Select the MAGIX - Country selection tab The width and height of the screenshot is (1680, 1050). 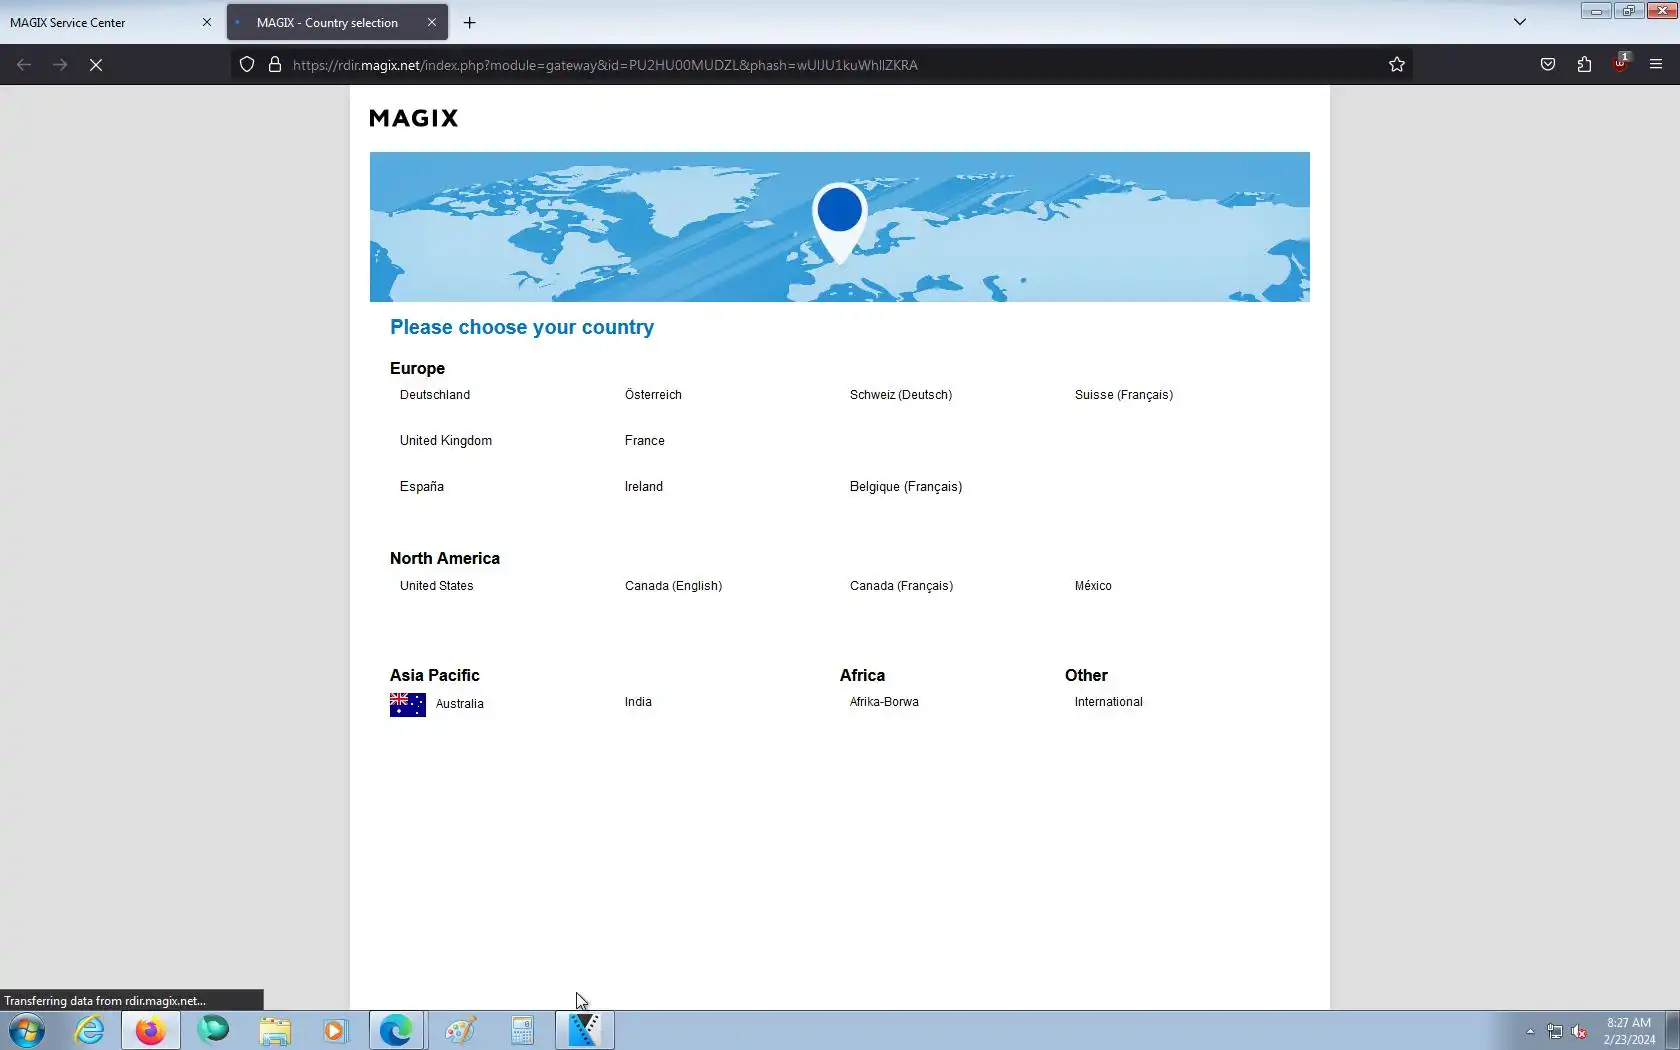tap(337, 22)
